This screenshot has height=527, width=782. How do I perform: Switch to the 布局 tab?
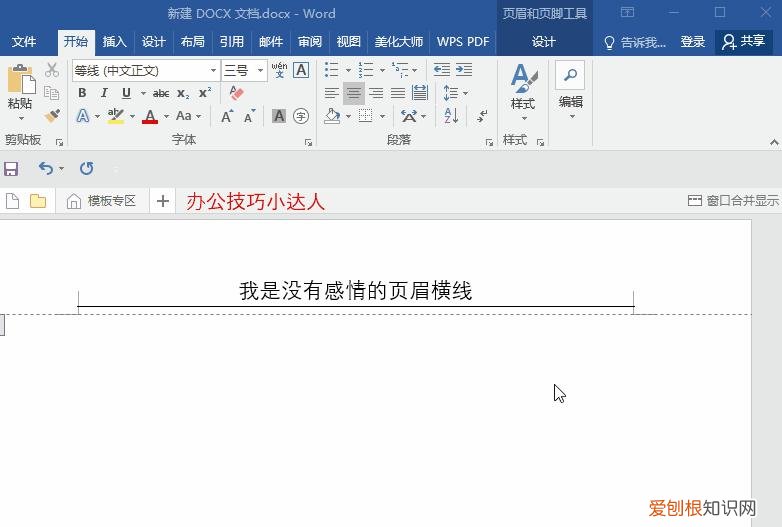click(x=193, y=42)
